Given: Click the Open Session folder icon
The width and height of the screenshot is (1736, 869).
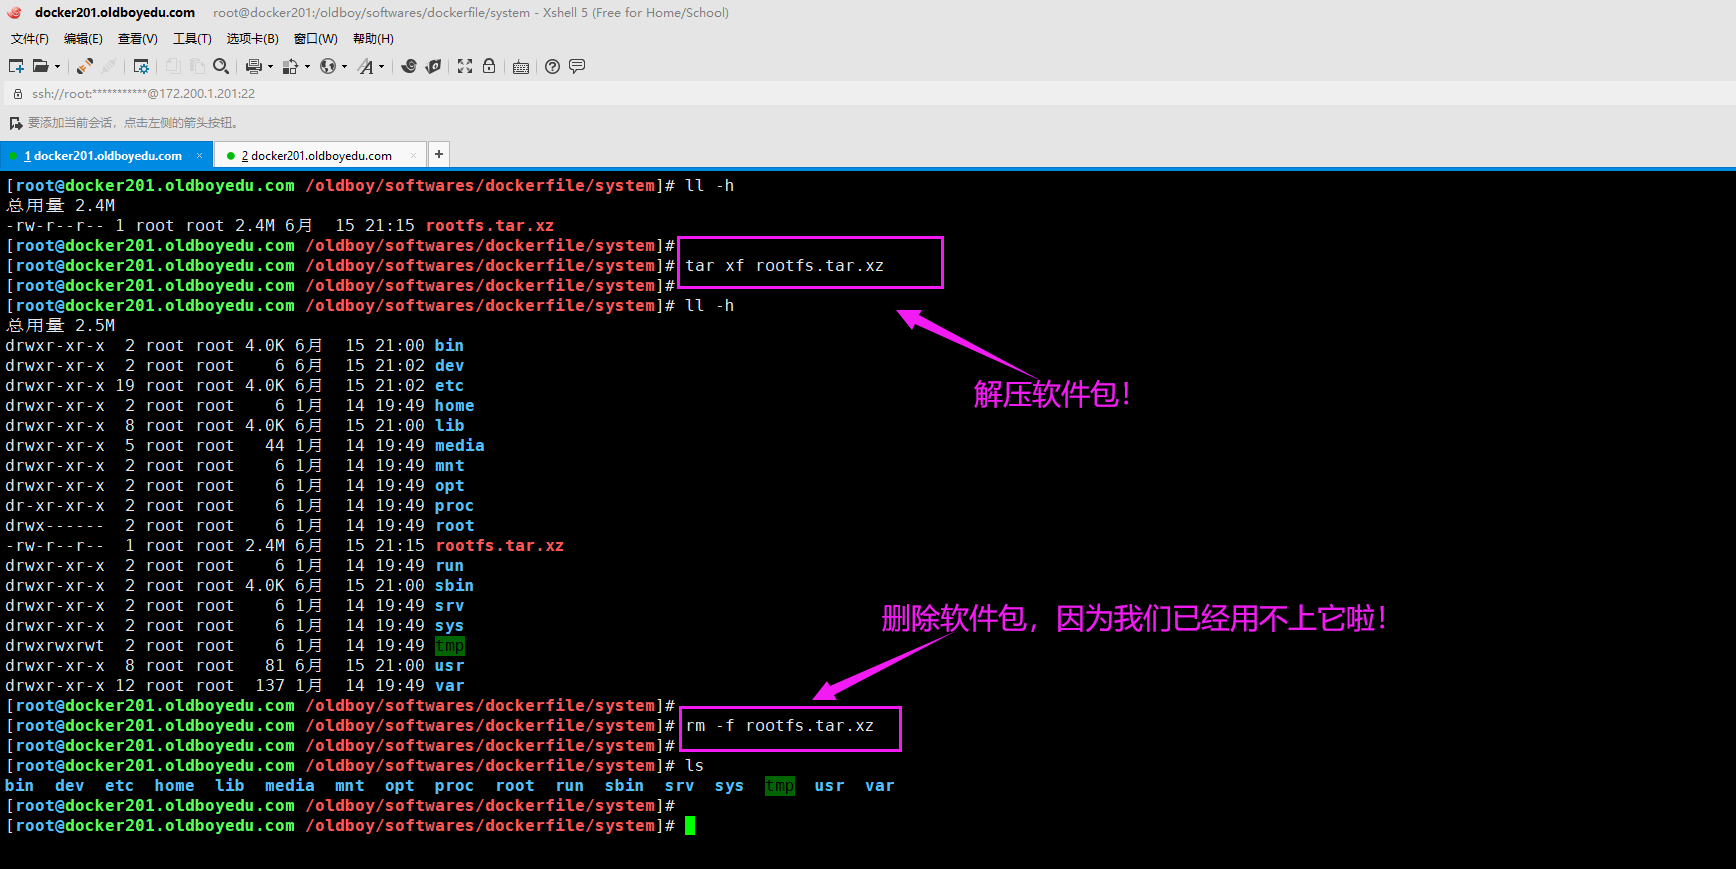Looking at the screenshot, I should (40, 66).
